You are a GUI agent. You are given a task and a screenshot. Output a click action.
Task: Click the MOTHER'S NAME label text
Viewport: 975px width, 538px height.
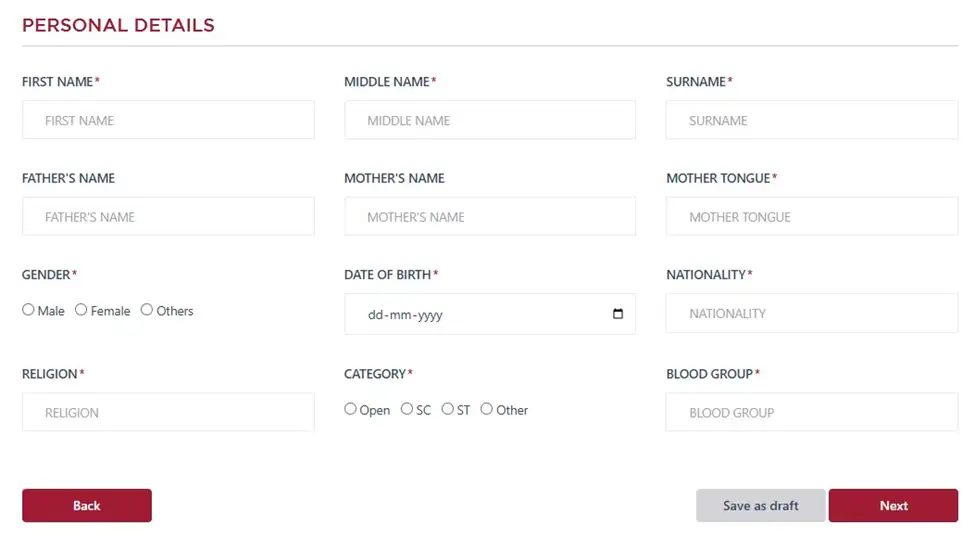pos(394,178)
